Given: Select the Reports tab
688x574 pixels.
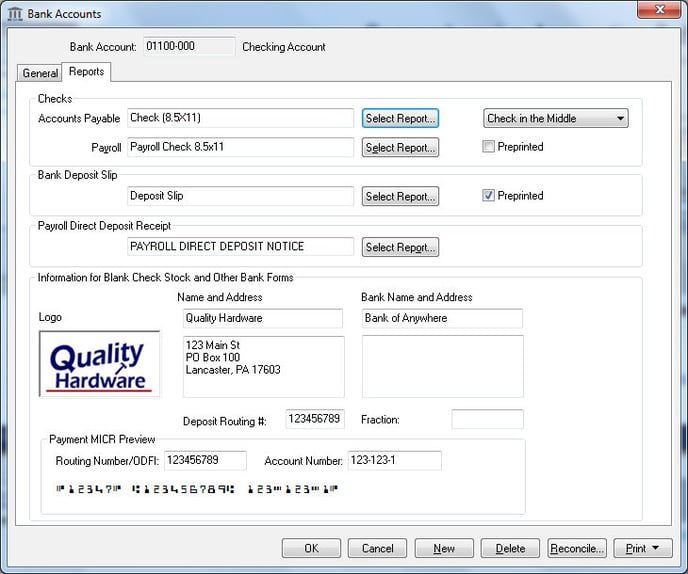Looking at the screenshot, I should click(87, 72).
